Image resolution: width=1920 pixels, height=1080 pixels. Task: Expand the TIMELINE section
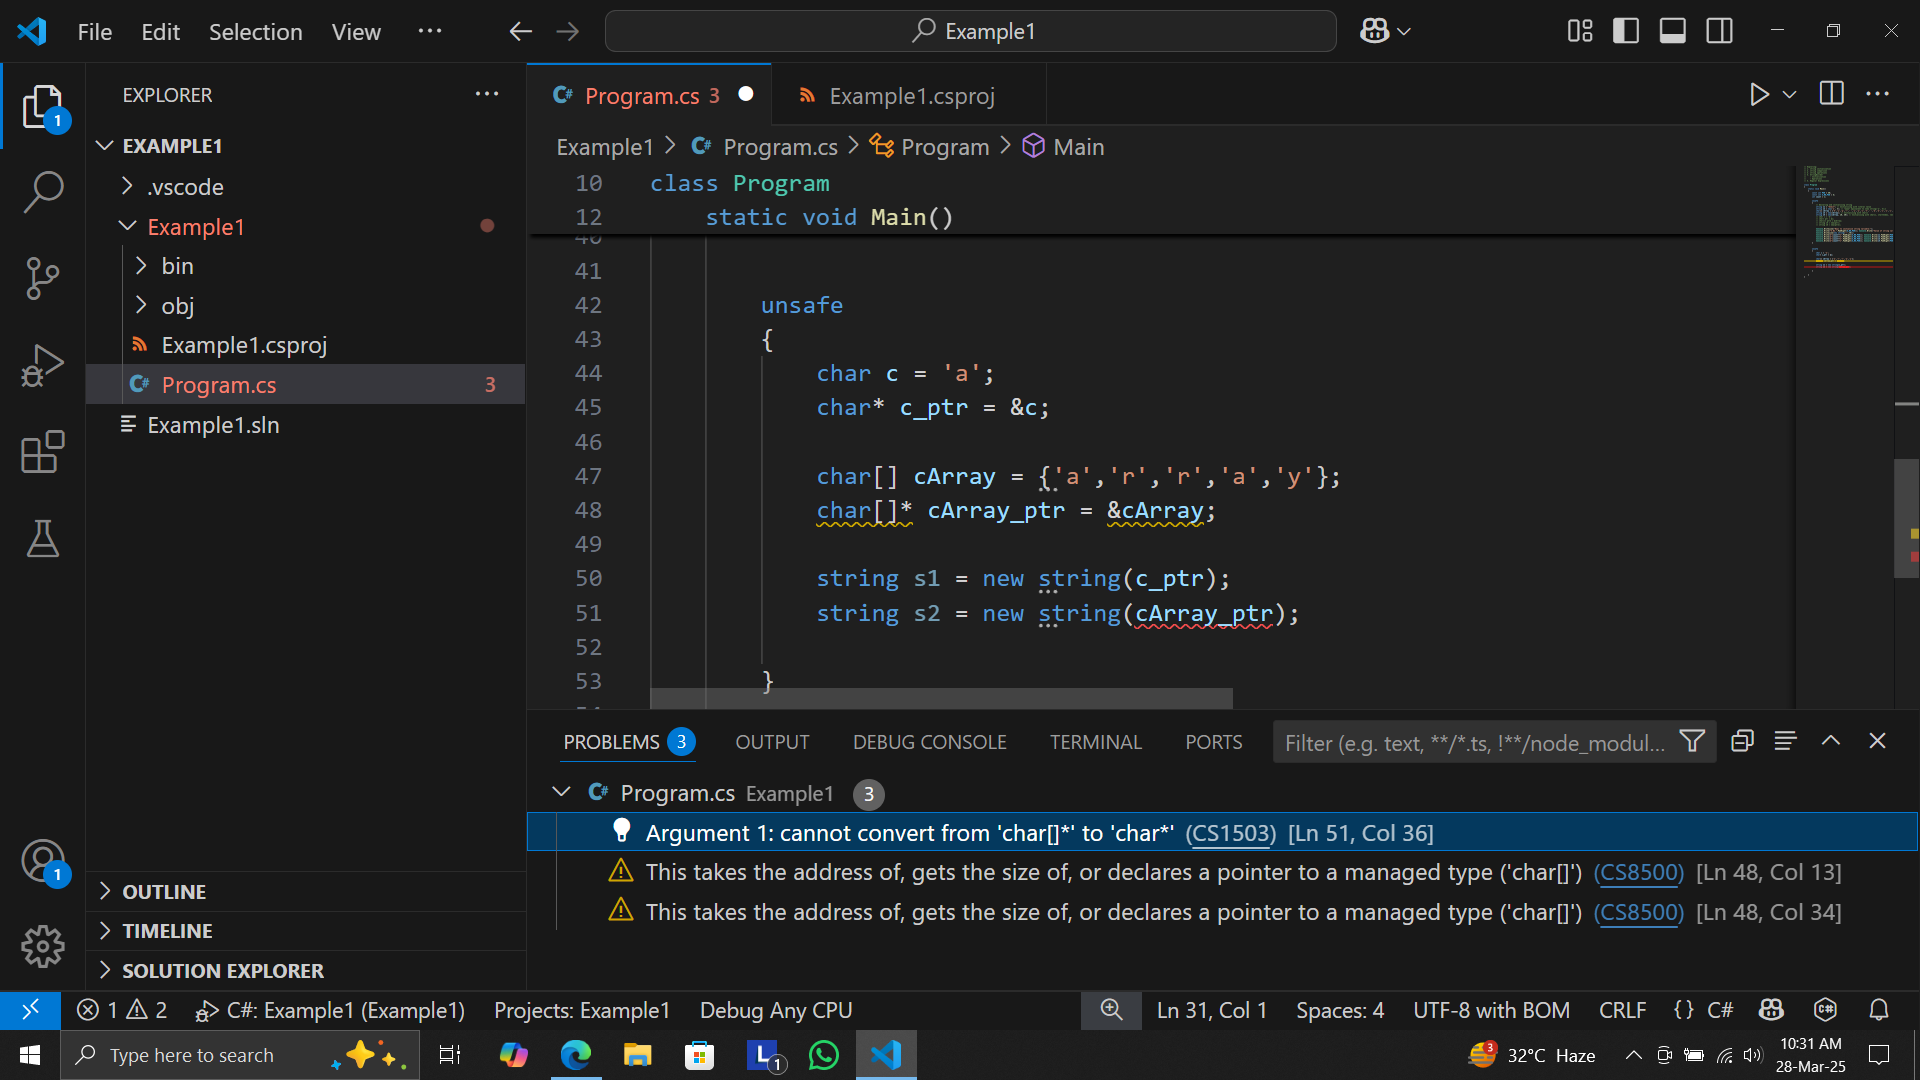pos(305,930)
